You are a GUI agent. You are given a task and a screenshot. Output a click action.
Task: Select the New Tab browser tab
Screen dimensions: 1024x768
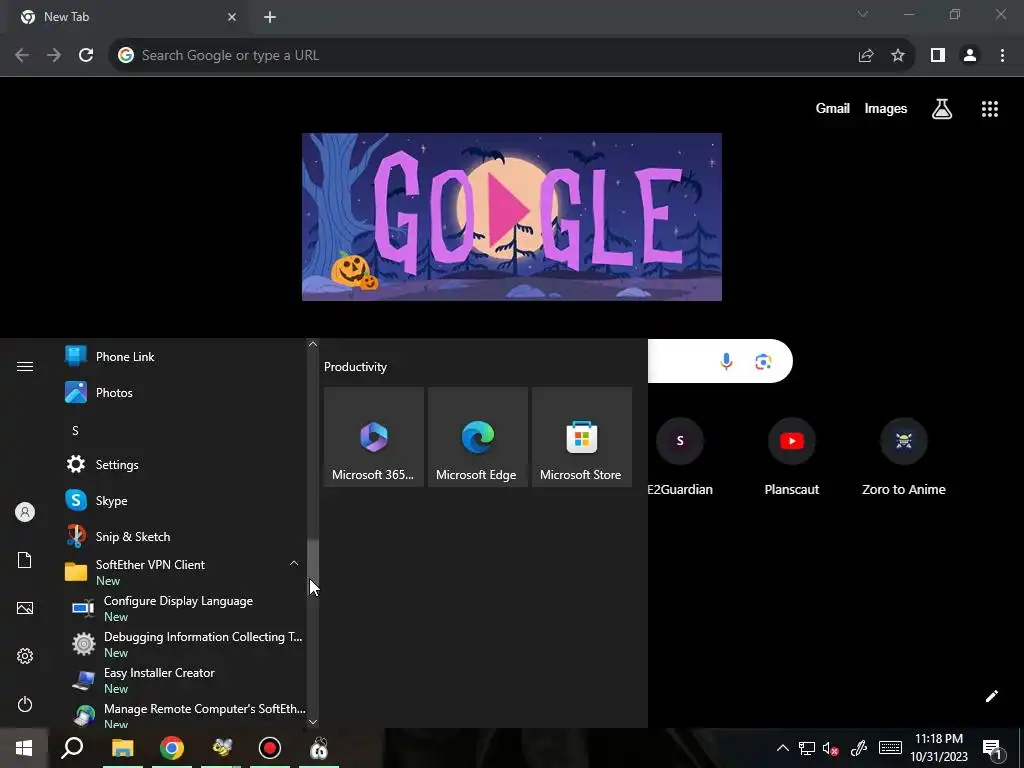pyautogui.click(x=128, y=17)
